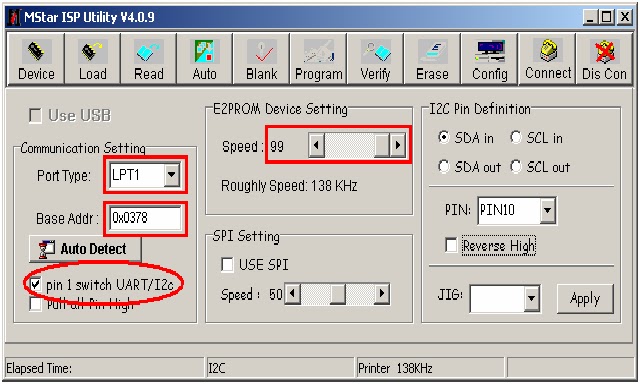Click the Erase toolbar icon
This screenshot has width=640, height=384.
[x=432, y=59]
